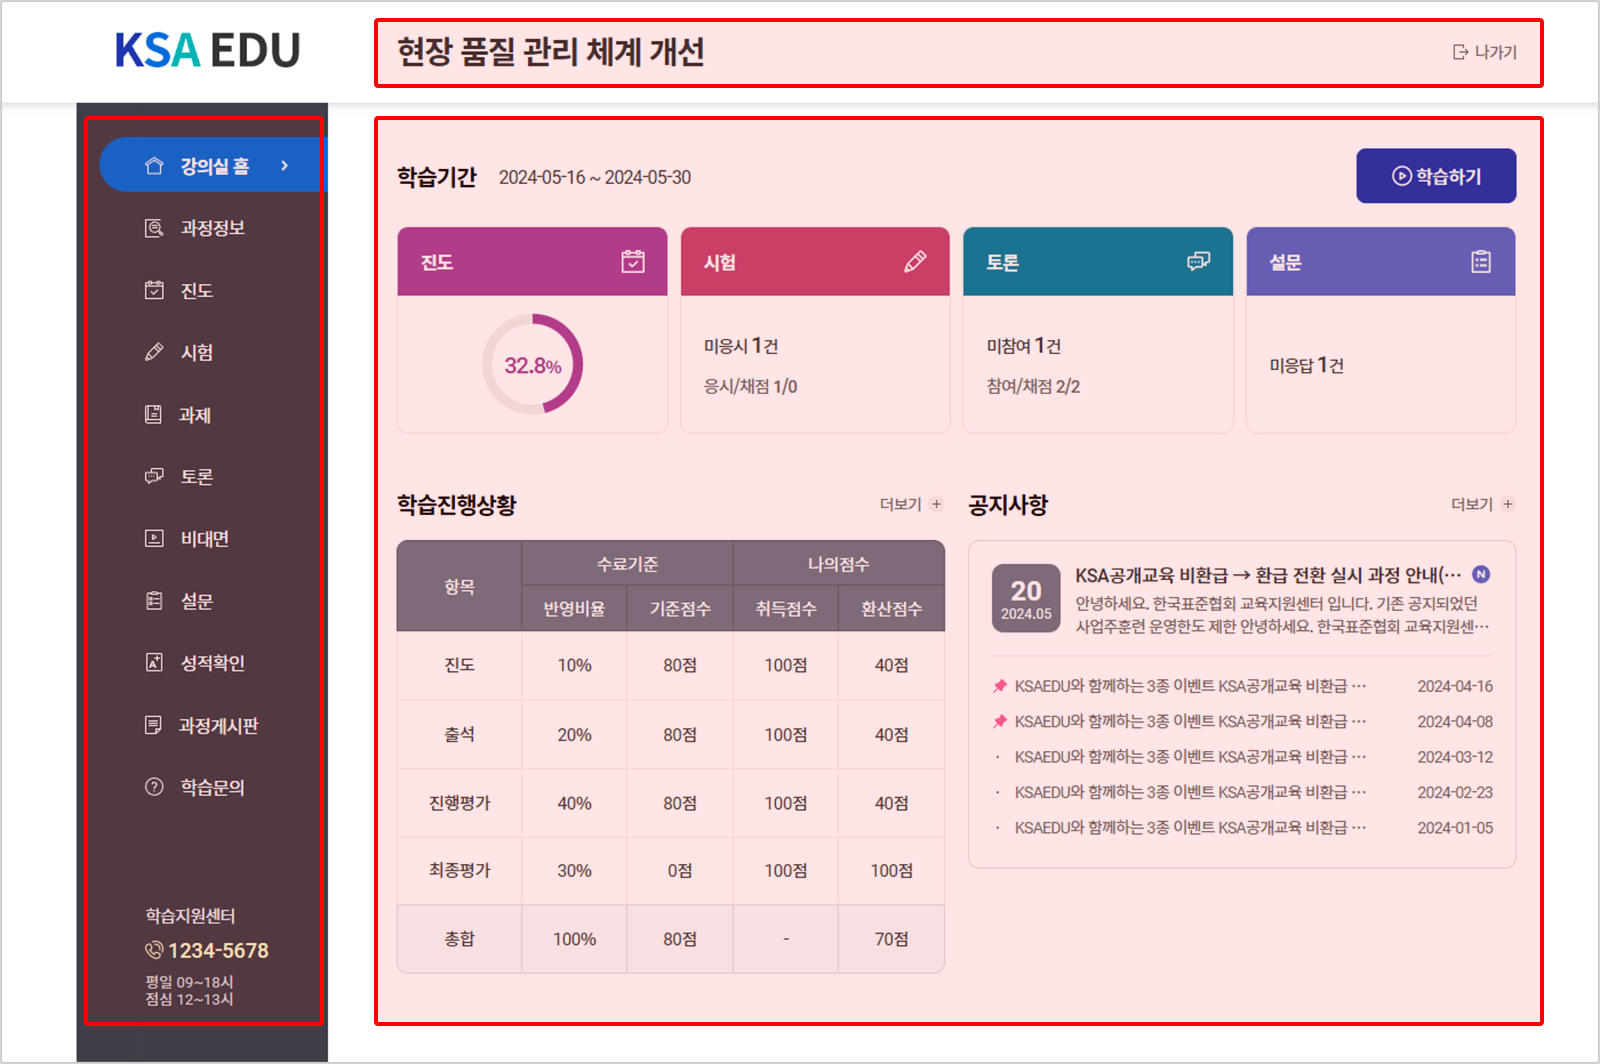Screen dimensions: 1600x1064
Task: Click the calendar icon beside 진도 in sidebar
Action: pos(154,290)
